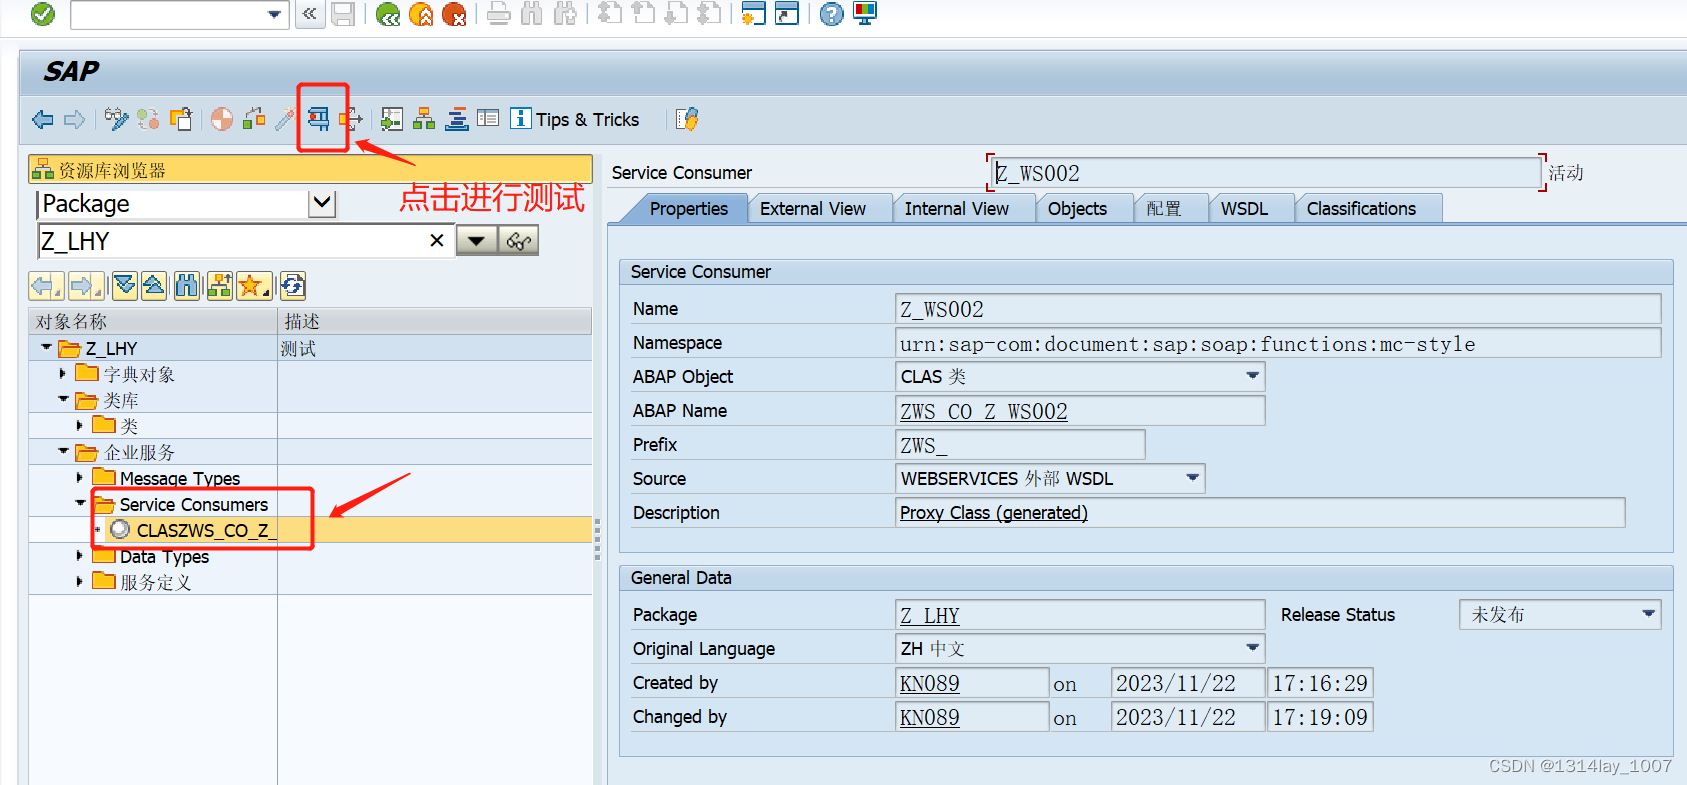
Task: Click the Check syntax circle icon
Action: click(222, 120)
